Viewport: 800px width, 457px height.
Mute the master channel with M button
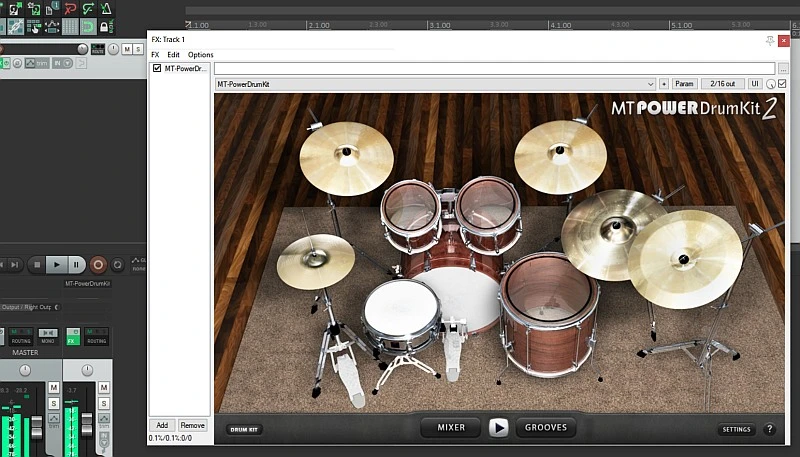[x=54, y=388]
